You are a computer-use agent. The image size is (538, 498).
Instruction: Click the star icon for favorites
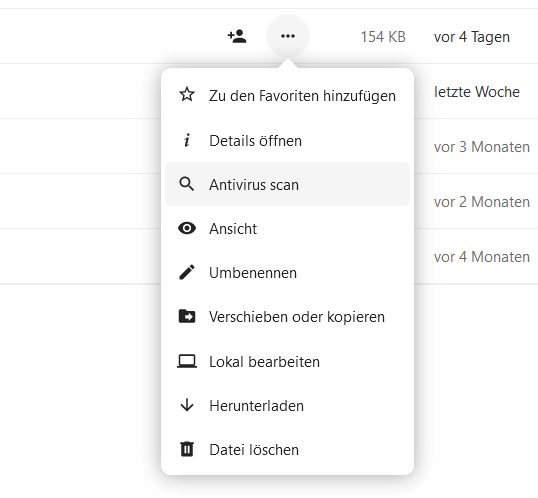tap(187, 95)
